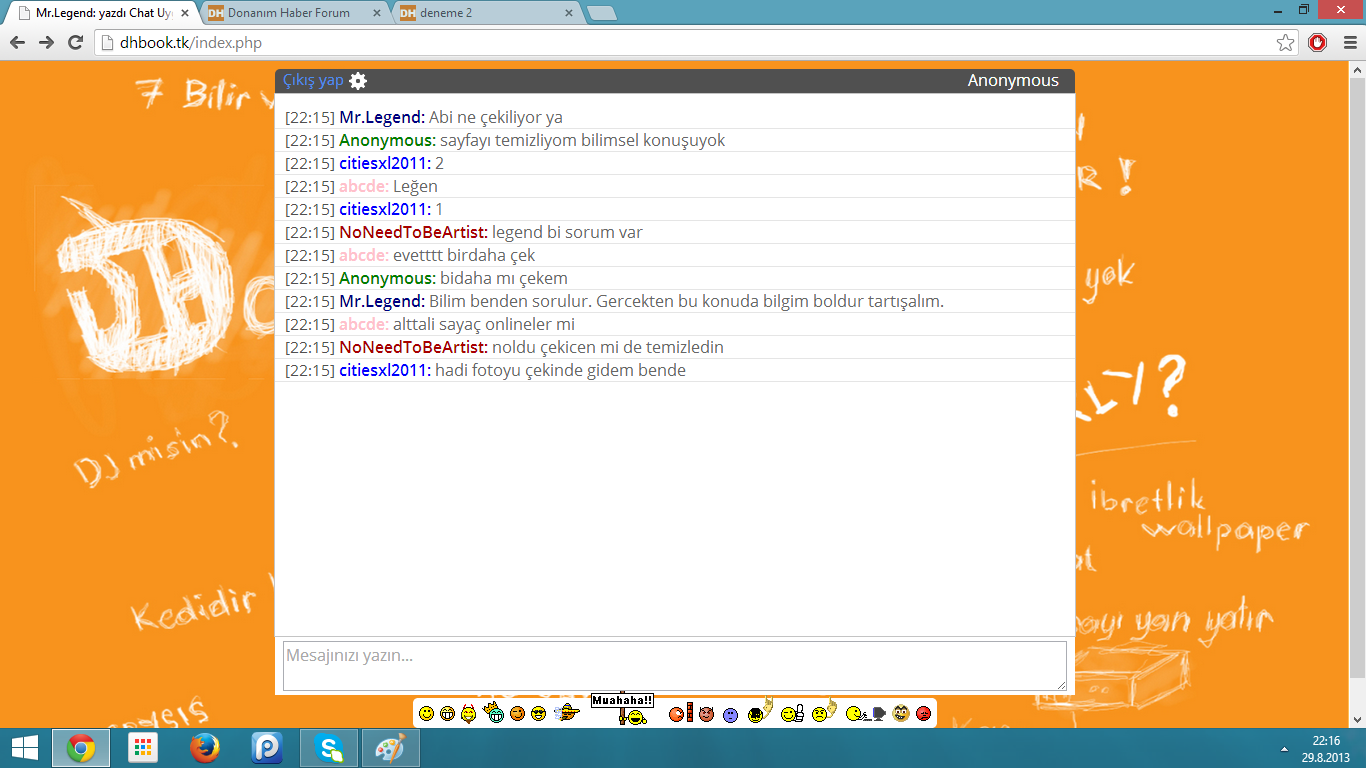Insert the bearded goofy face emoticon
This screenshot has width=1366, height=768.
[x=901, y=713]
